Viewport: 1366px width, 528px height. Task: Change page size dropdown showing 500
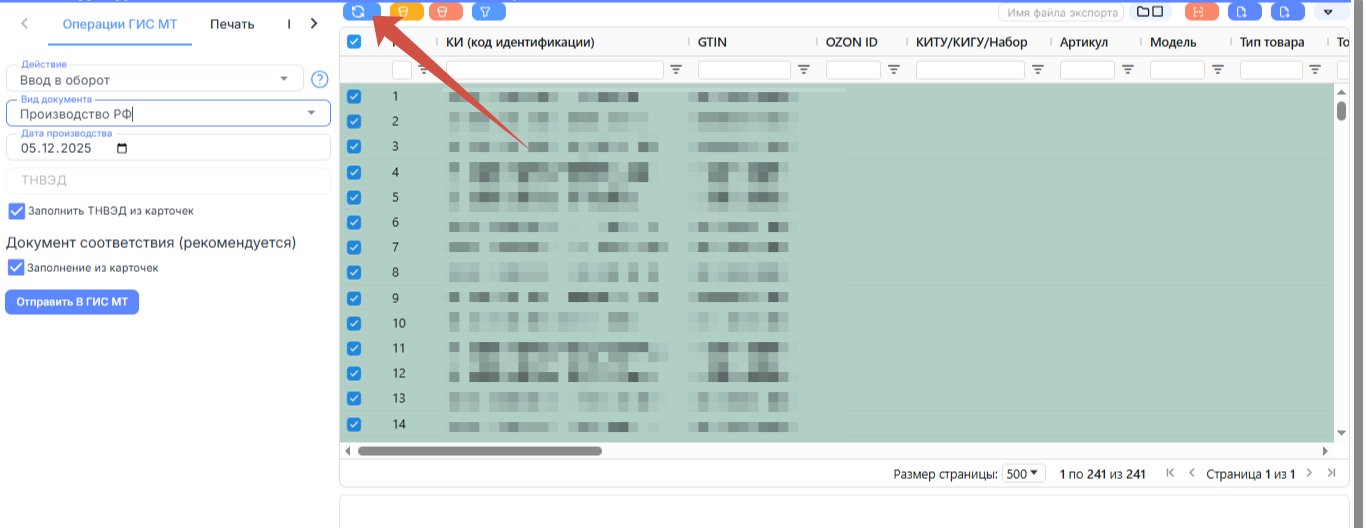tap(1022, 474)
